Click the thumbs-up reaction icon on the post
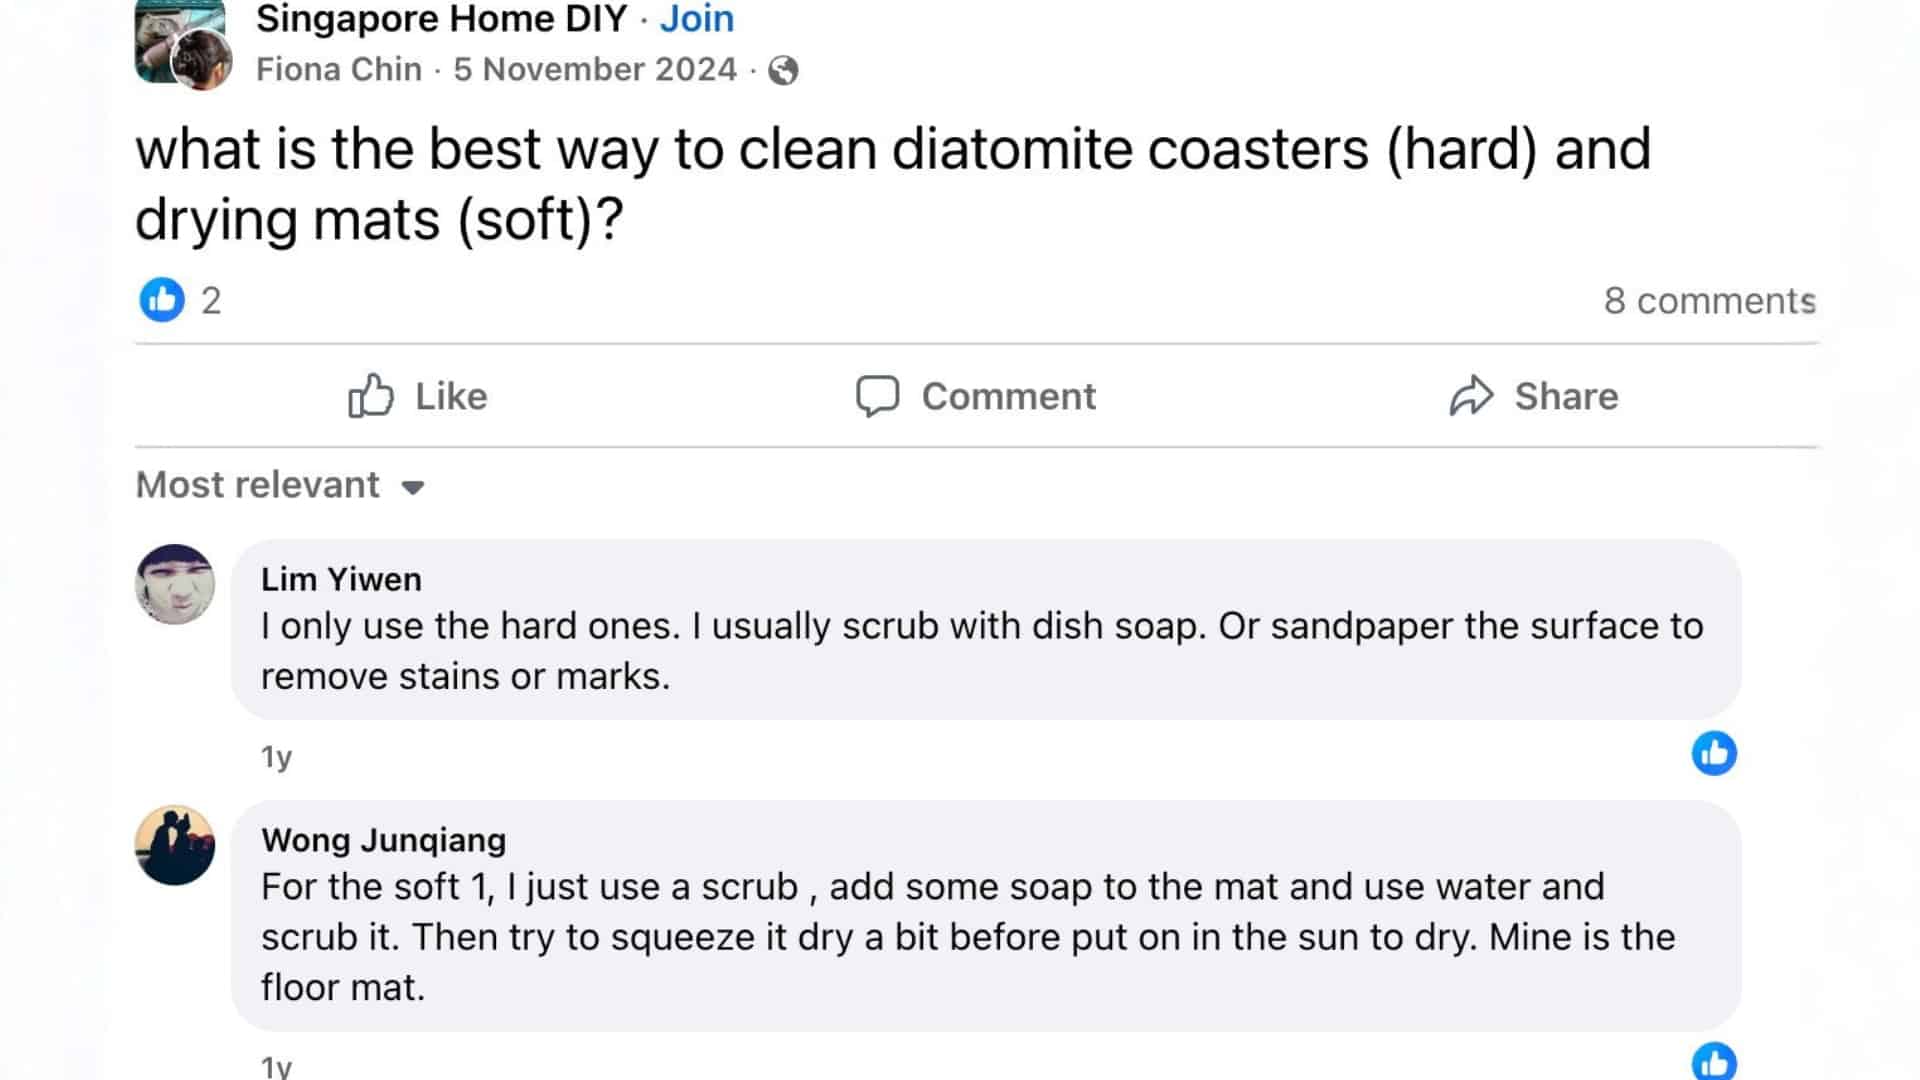This screenshot has width=1920, height=1080. pos(161,300)
